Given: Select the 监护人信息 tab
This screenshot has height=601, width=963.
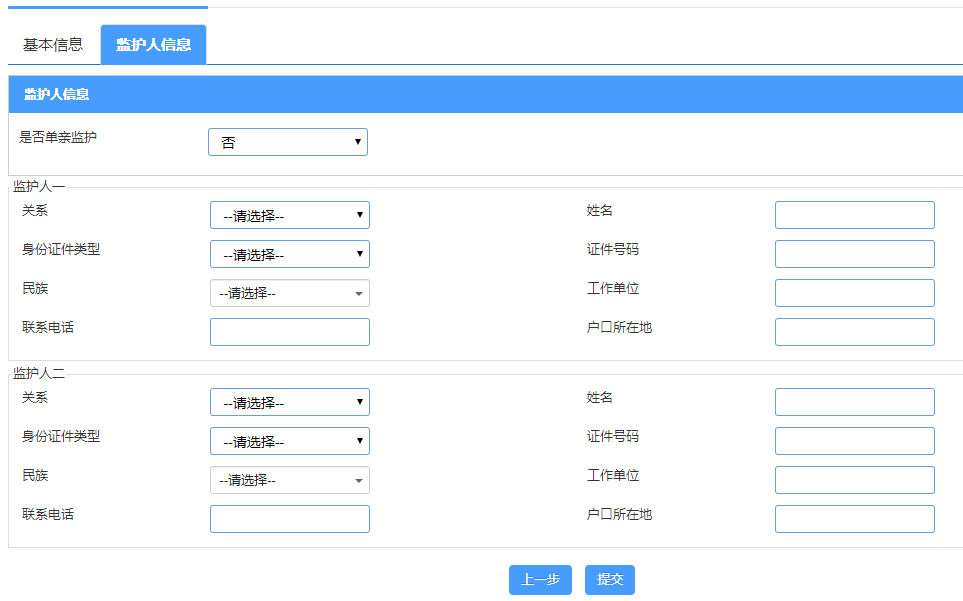Looking at the screenshot, I should coord(154,45).
